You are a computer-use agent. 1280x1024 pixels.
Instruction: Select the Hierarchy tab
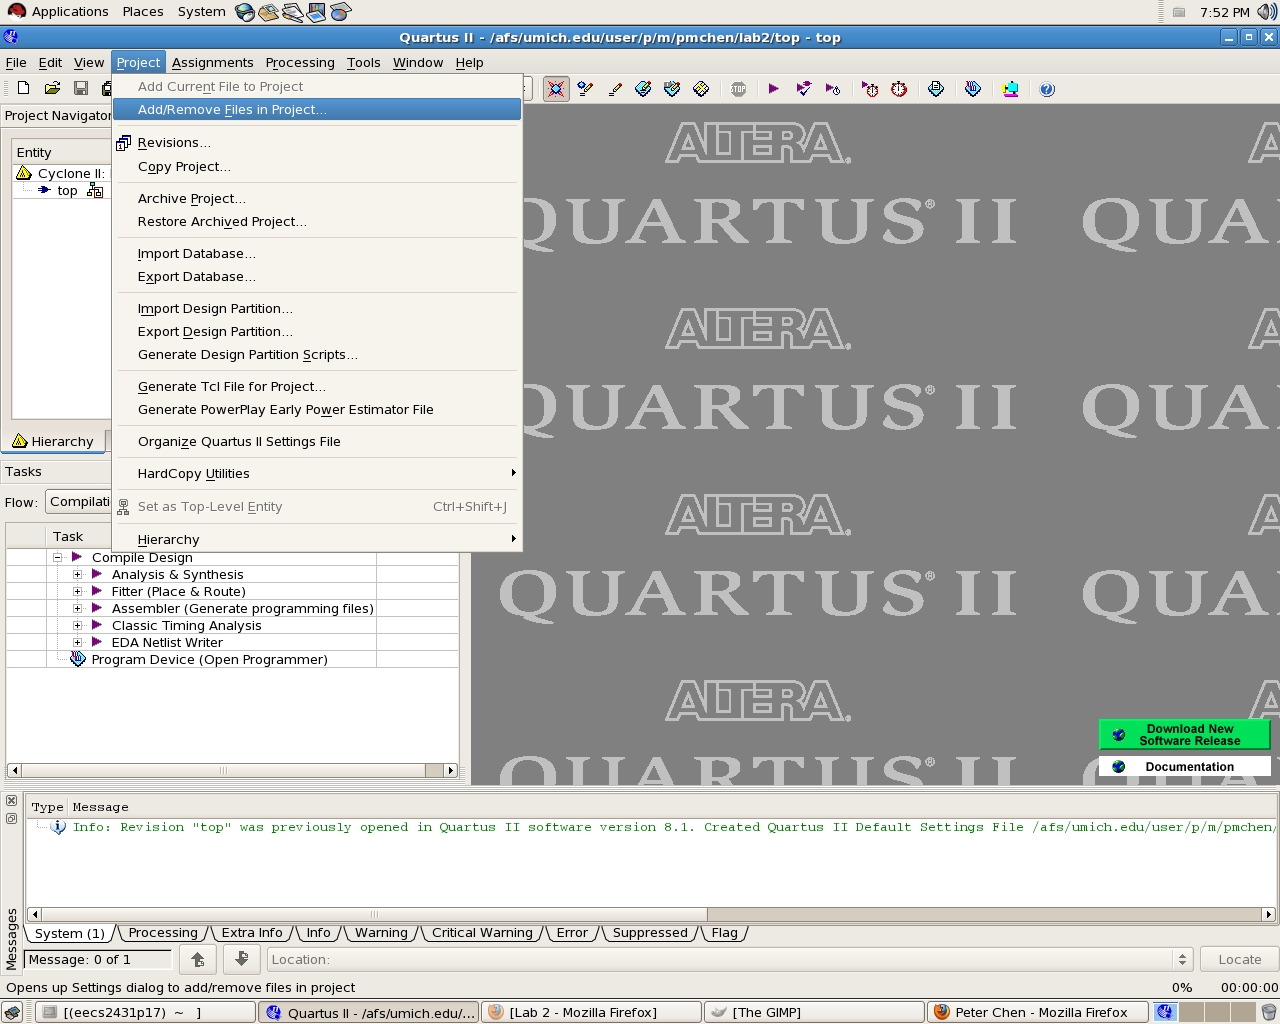[x=54, y=441]
